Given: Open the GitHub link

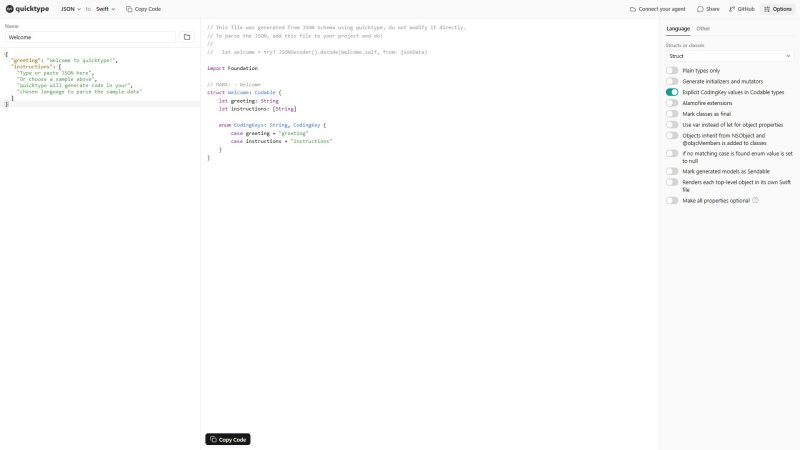Looking at the screenshot, I should click(741, 9).
